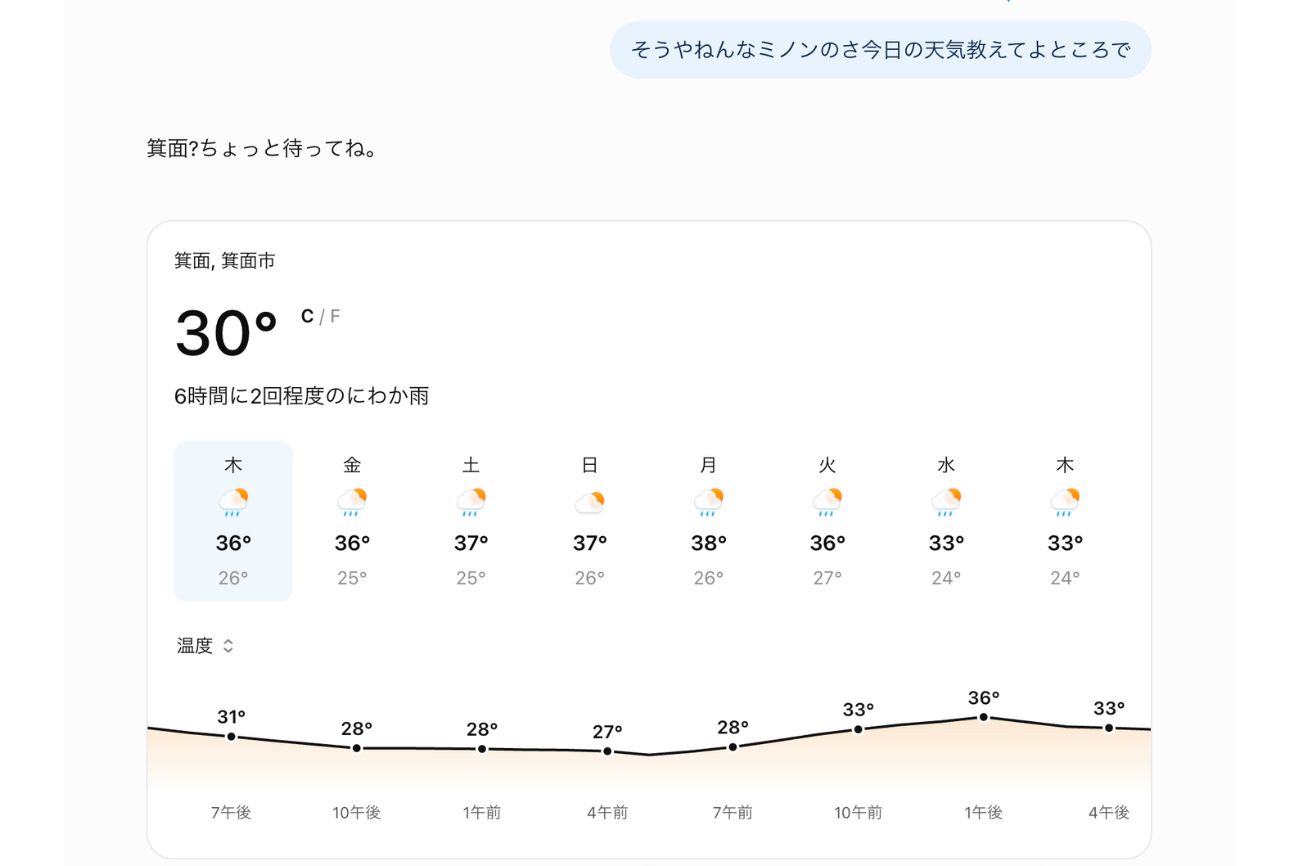
Task: Click the 27° data point at 4午前
Action: [x=607, y=751]
